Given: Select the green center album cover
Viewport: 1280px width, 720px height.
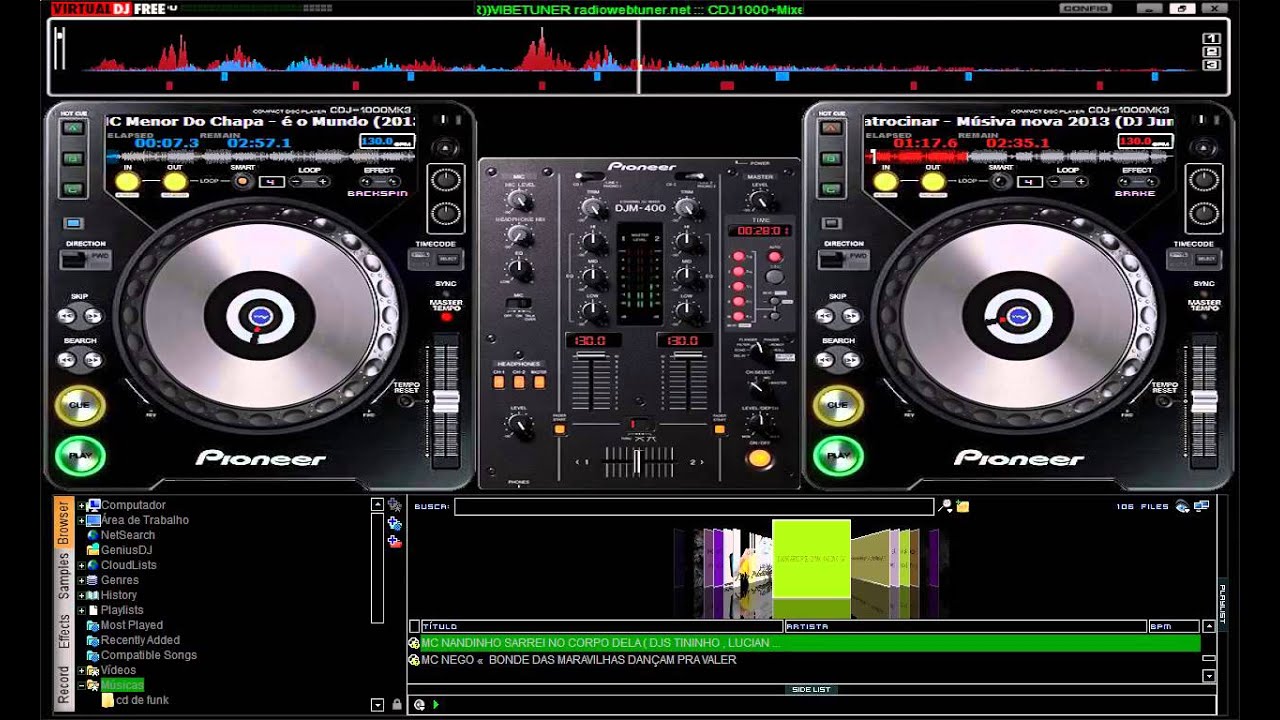Looking at the screenshot, I should pyautogui.click(x=811, y=558).
